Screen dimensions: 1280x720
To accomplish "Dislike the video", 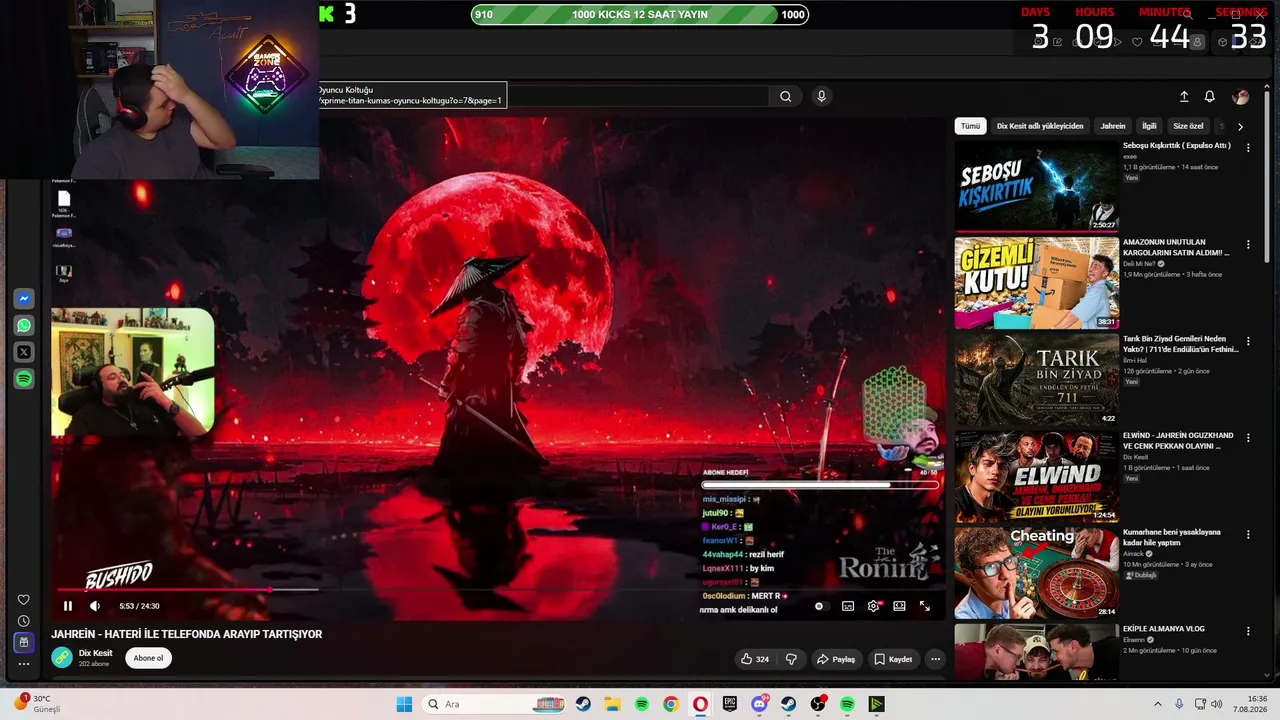I will click(x=791, y=659).
